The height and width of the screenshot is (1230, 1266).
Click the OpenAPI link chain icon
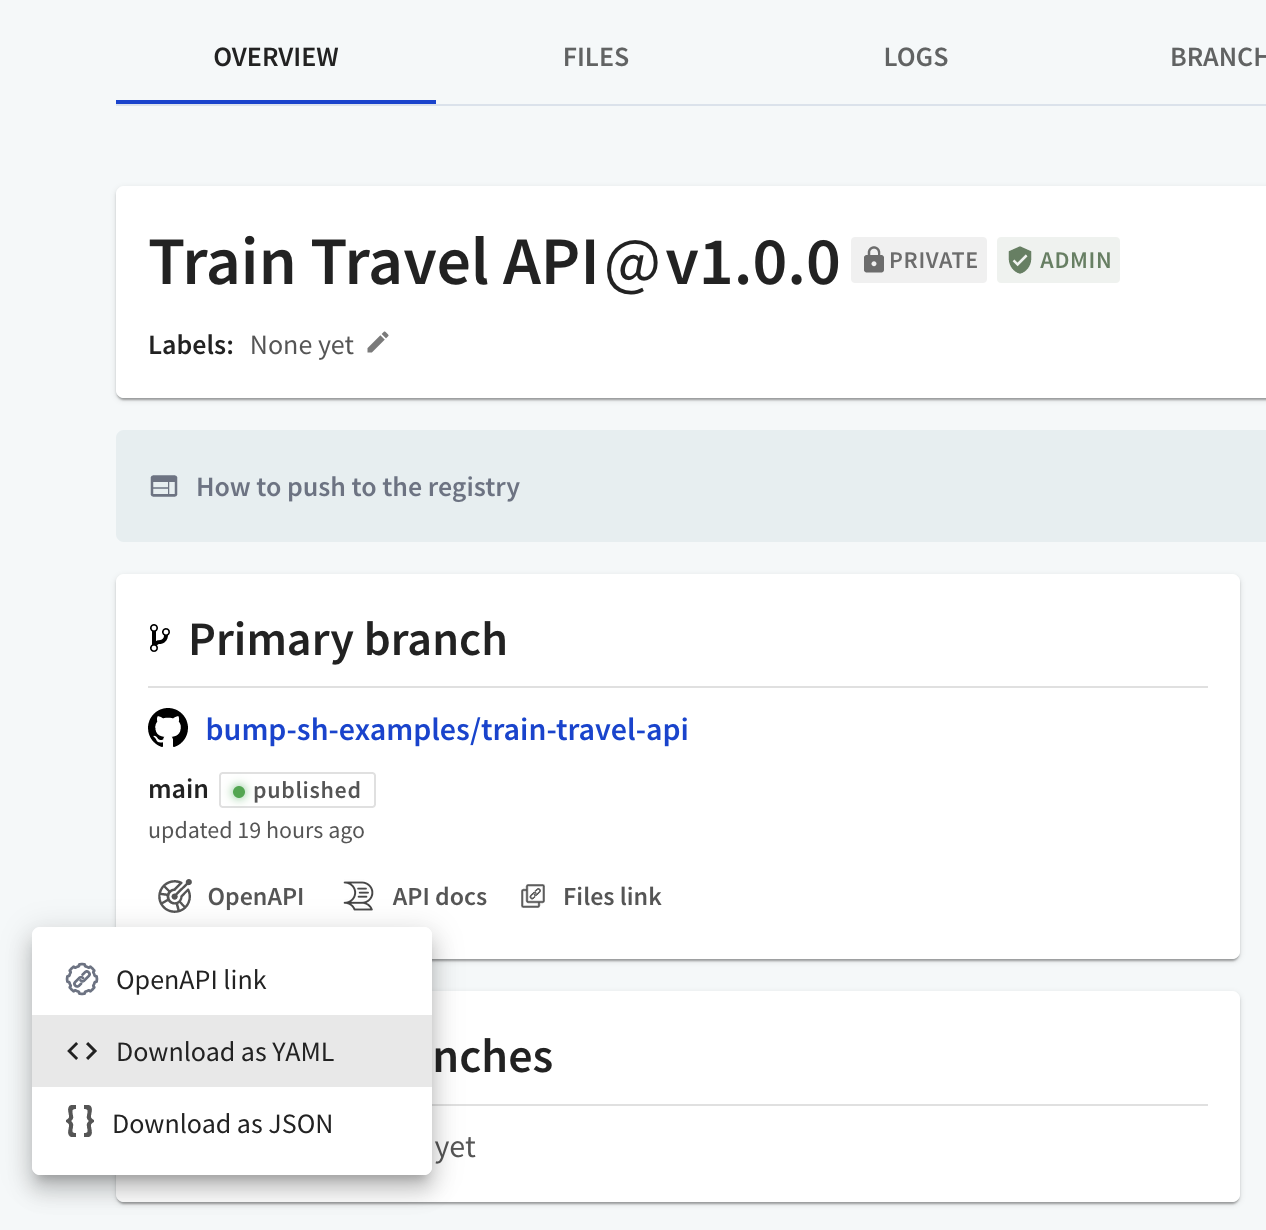click(x=82, y=979)
